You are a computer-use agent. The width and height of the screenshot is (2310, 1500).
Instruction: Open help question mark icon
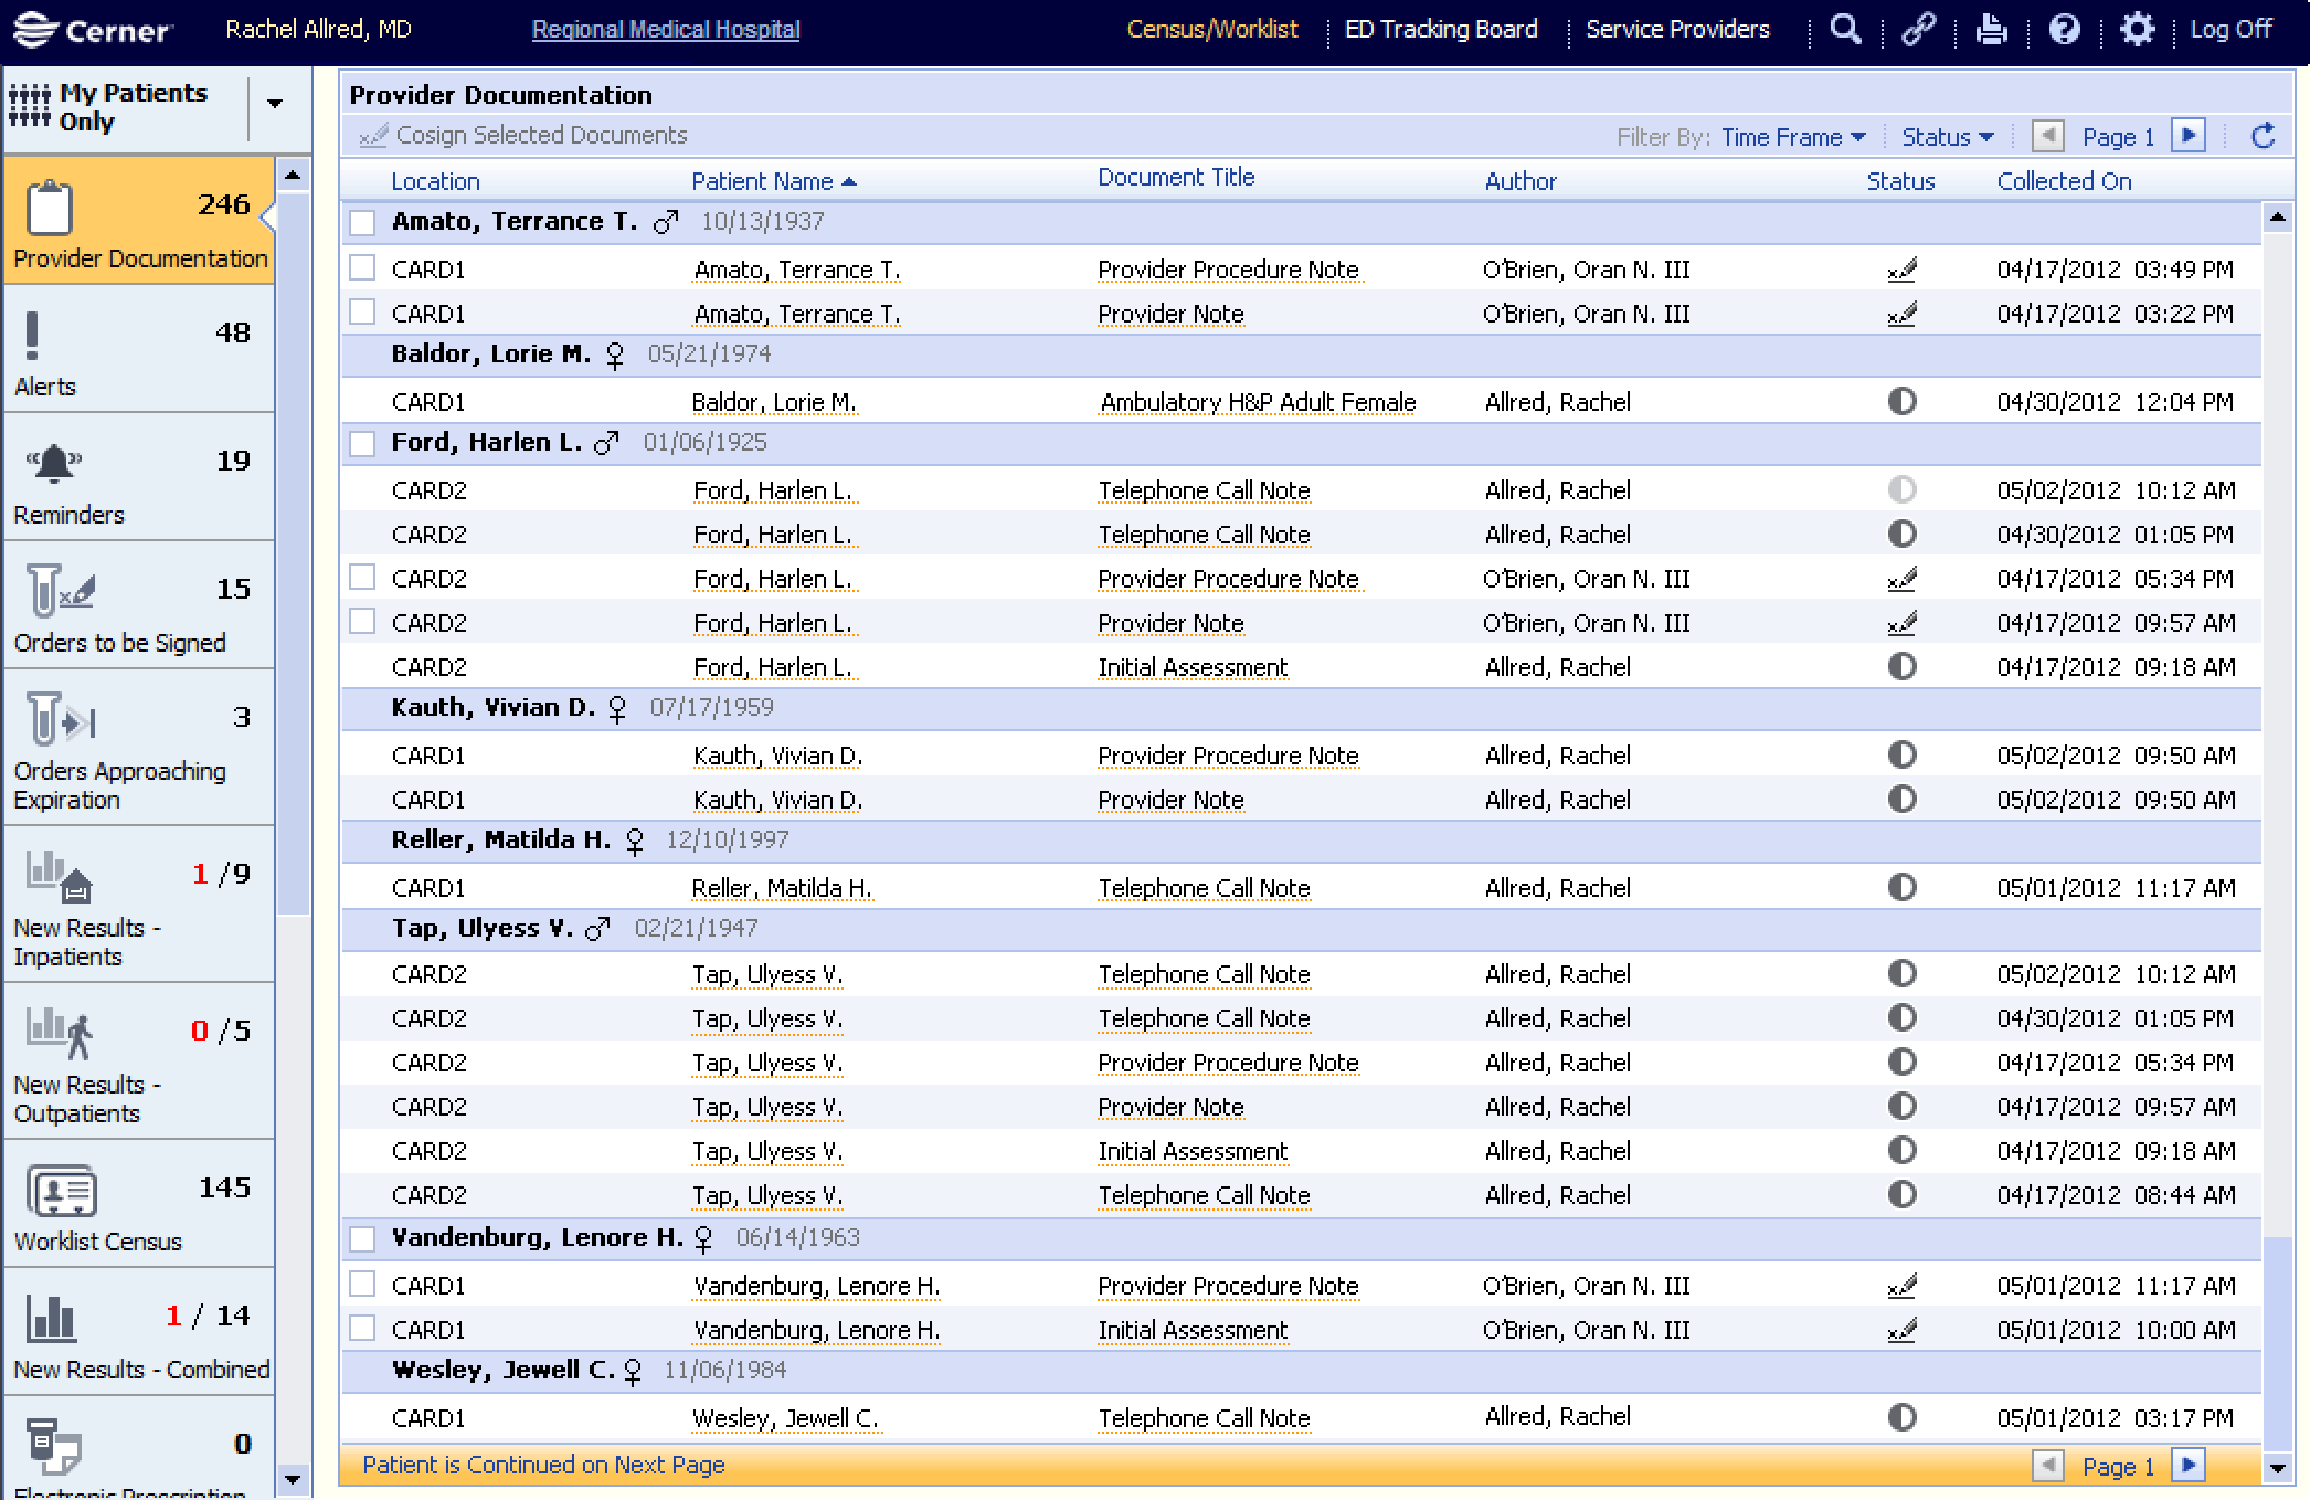[x=2064, y=29]
